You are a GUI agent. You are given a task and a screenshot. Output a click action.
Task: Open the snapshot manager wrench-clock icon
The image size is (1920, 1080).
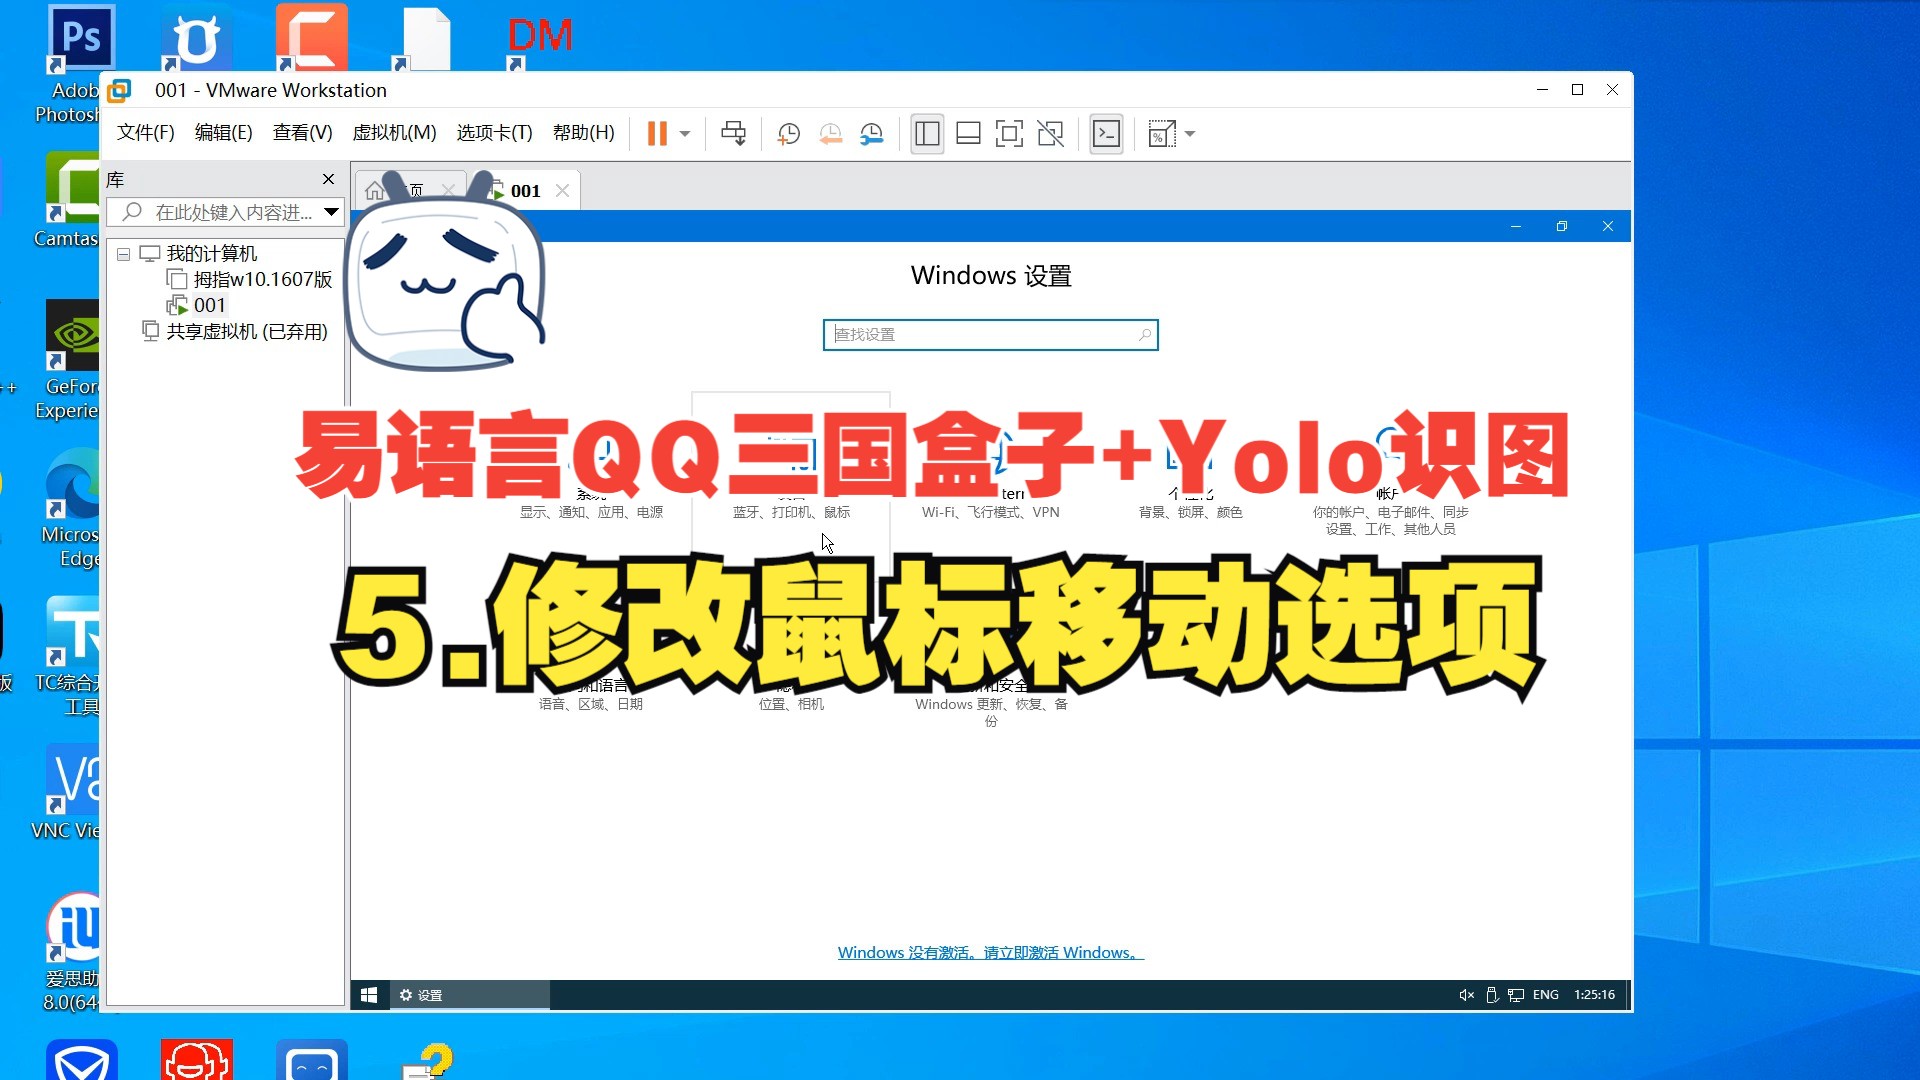pos(872,133)
